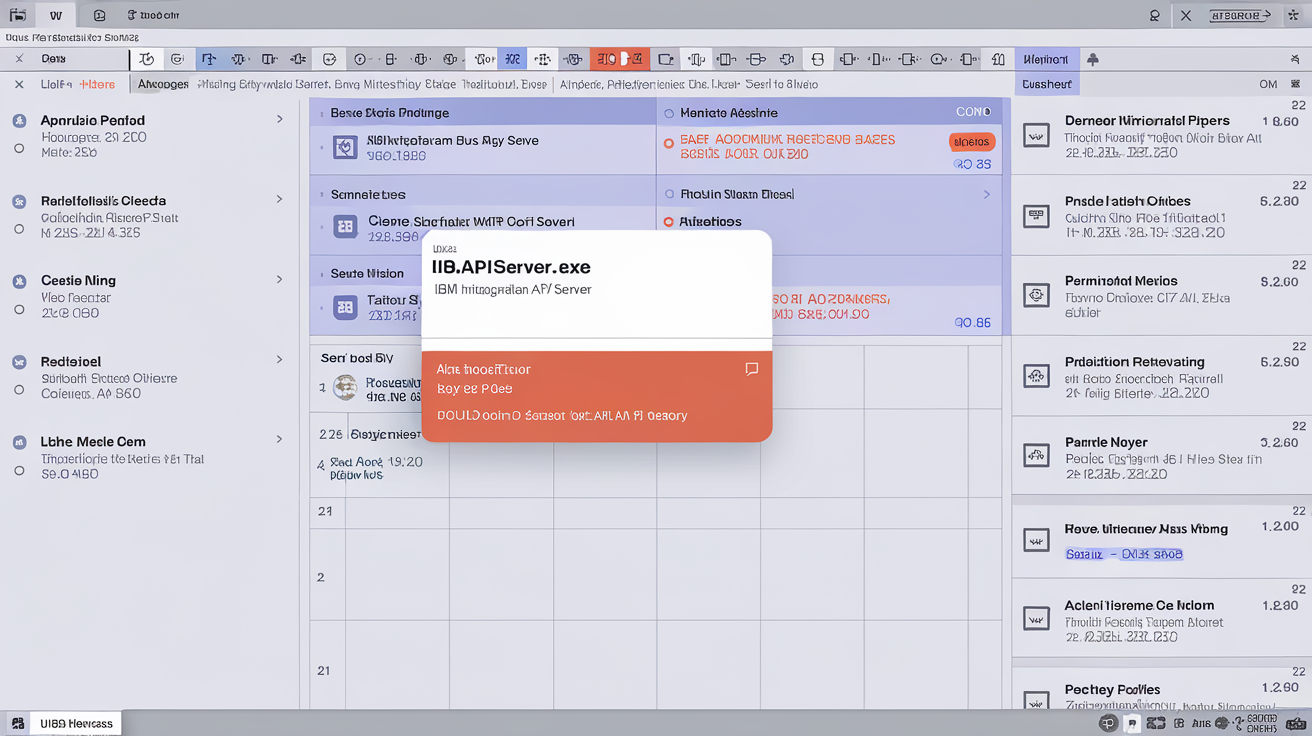This screenshot has width=1312, height=736.
Task: Click the icon beside the Taitour entry
Action: [345, 308]
